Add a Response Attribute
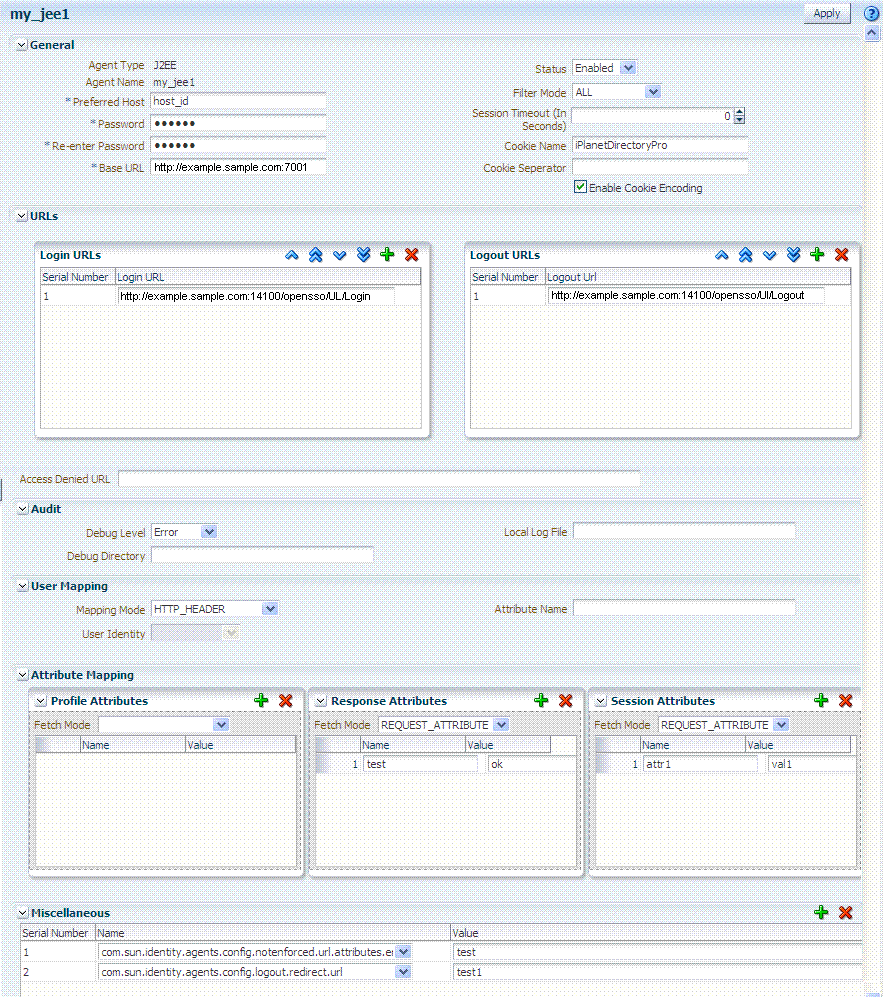The height and width of the screenshot is (997, 883). [x=541, y=701]
